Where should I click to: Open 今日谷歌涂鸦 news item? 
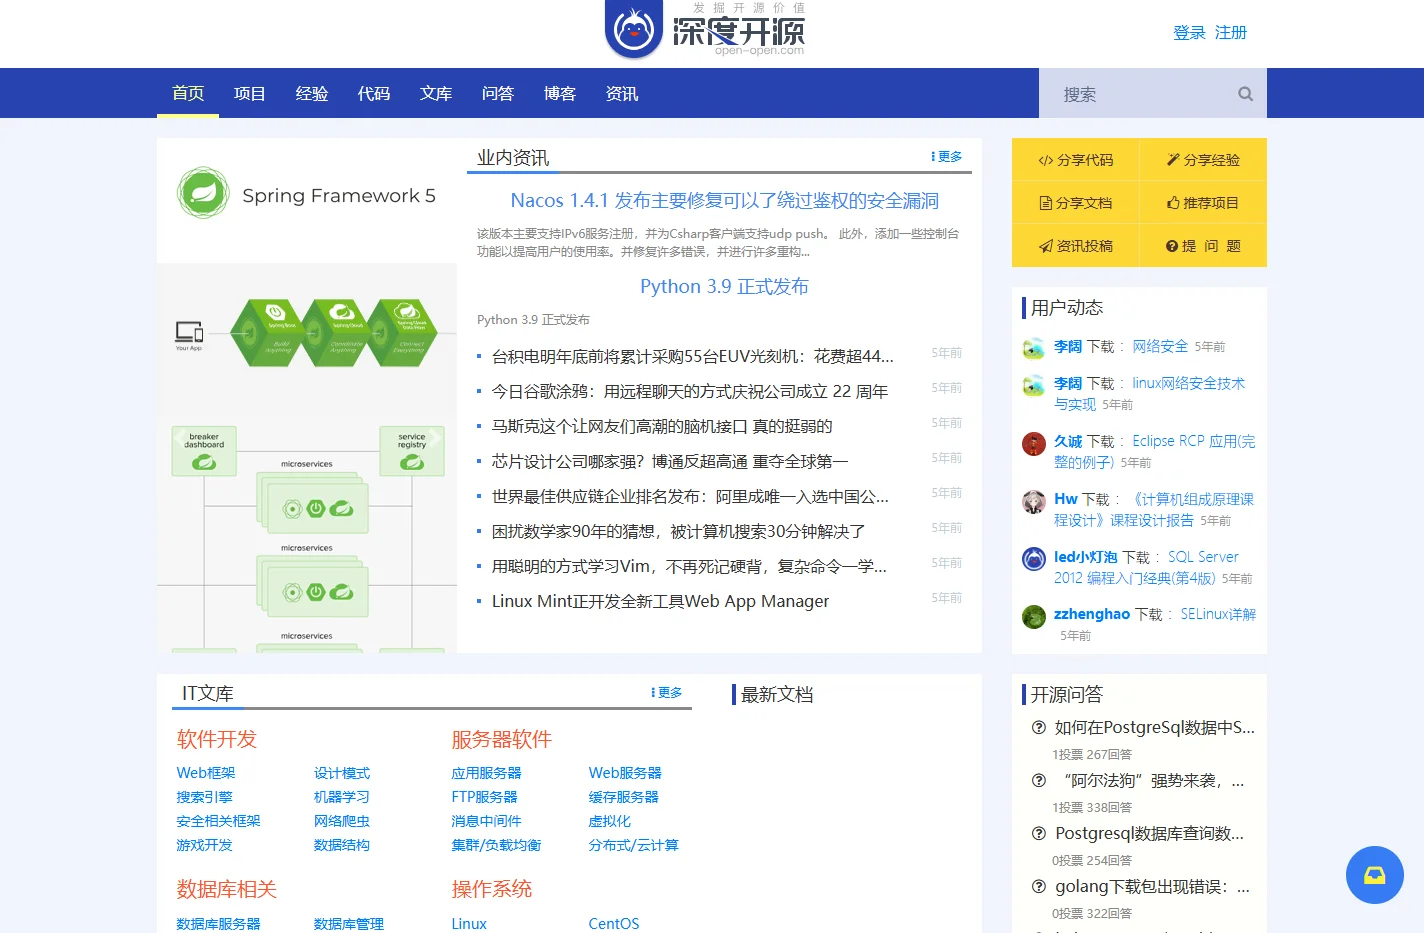coord(690,391)
